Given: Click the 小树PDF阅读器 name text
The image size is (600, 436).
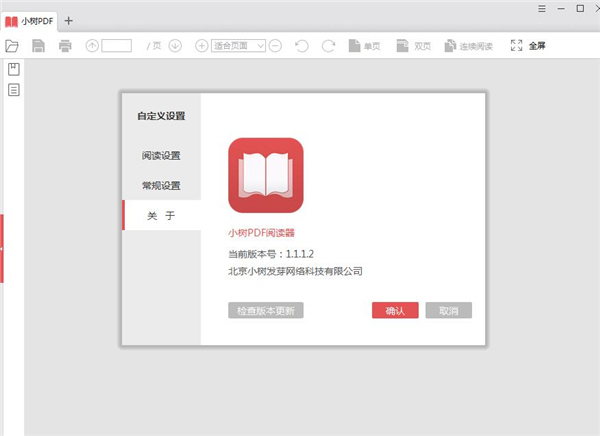Looking at the screenshot, I should click(x=261, y=233).
